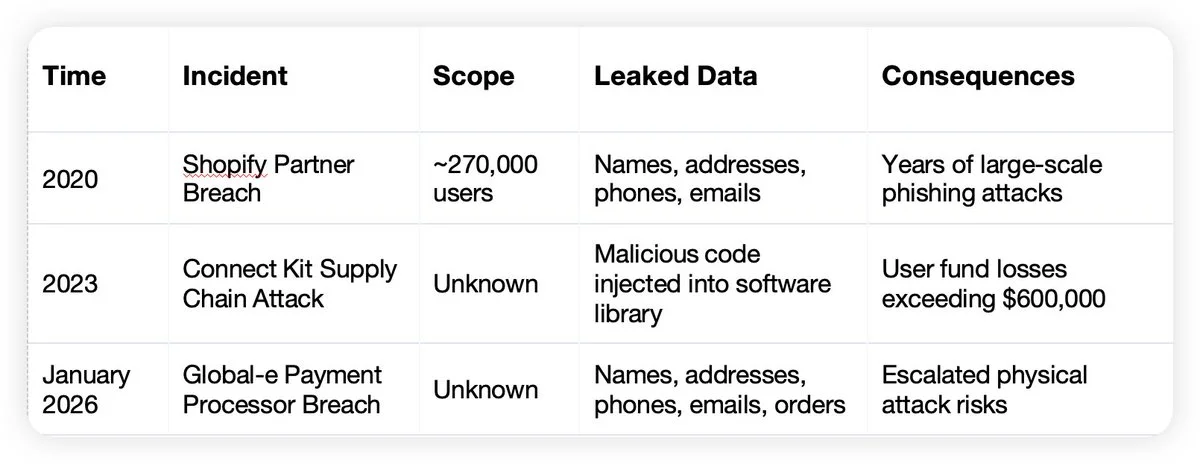1200x464 pixels.
Task: Click the Unknown scope cell for Global-e
Action: 485,390
